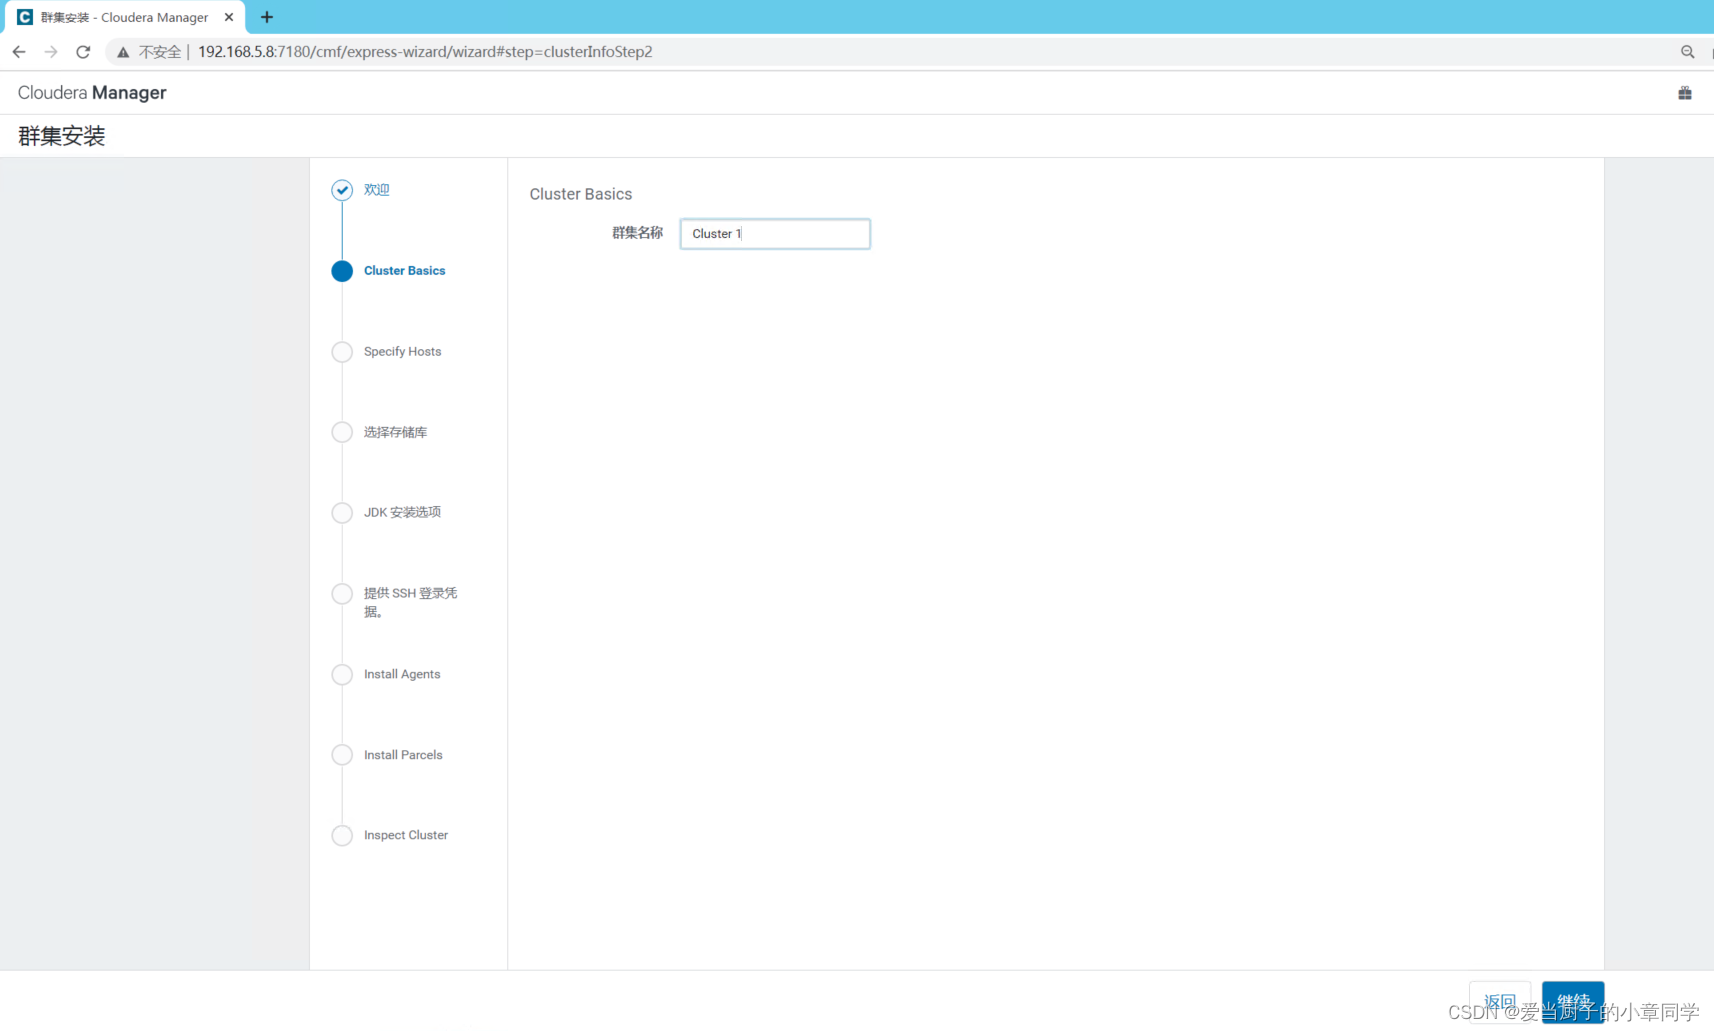Click the 不安全 security label

click(x=160, y=52)
